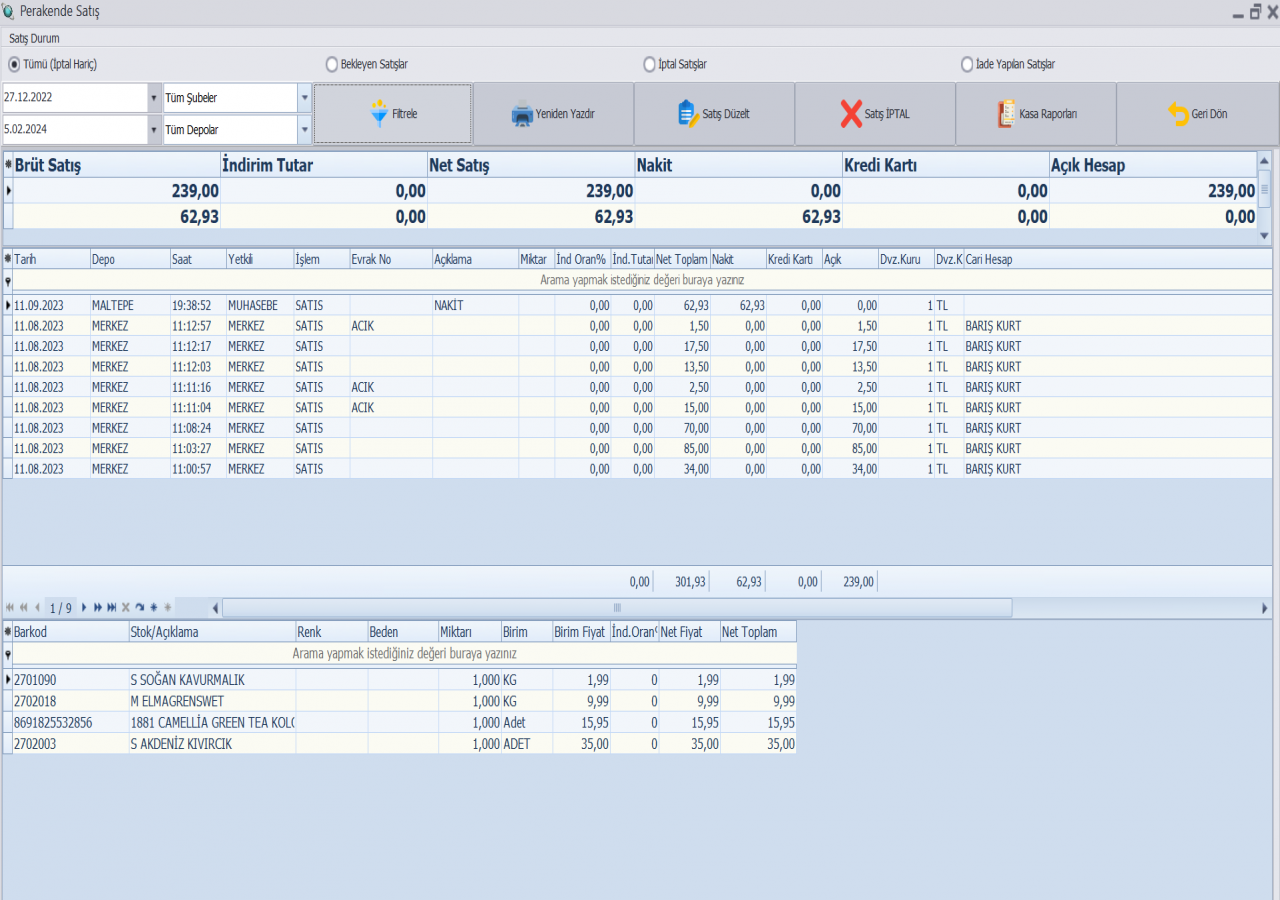Jump to last record in navigator

tap(112, 607)
